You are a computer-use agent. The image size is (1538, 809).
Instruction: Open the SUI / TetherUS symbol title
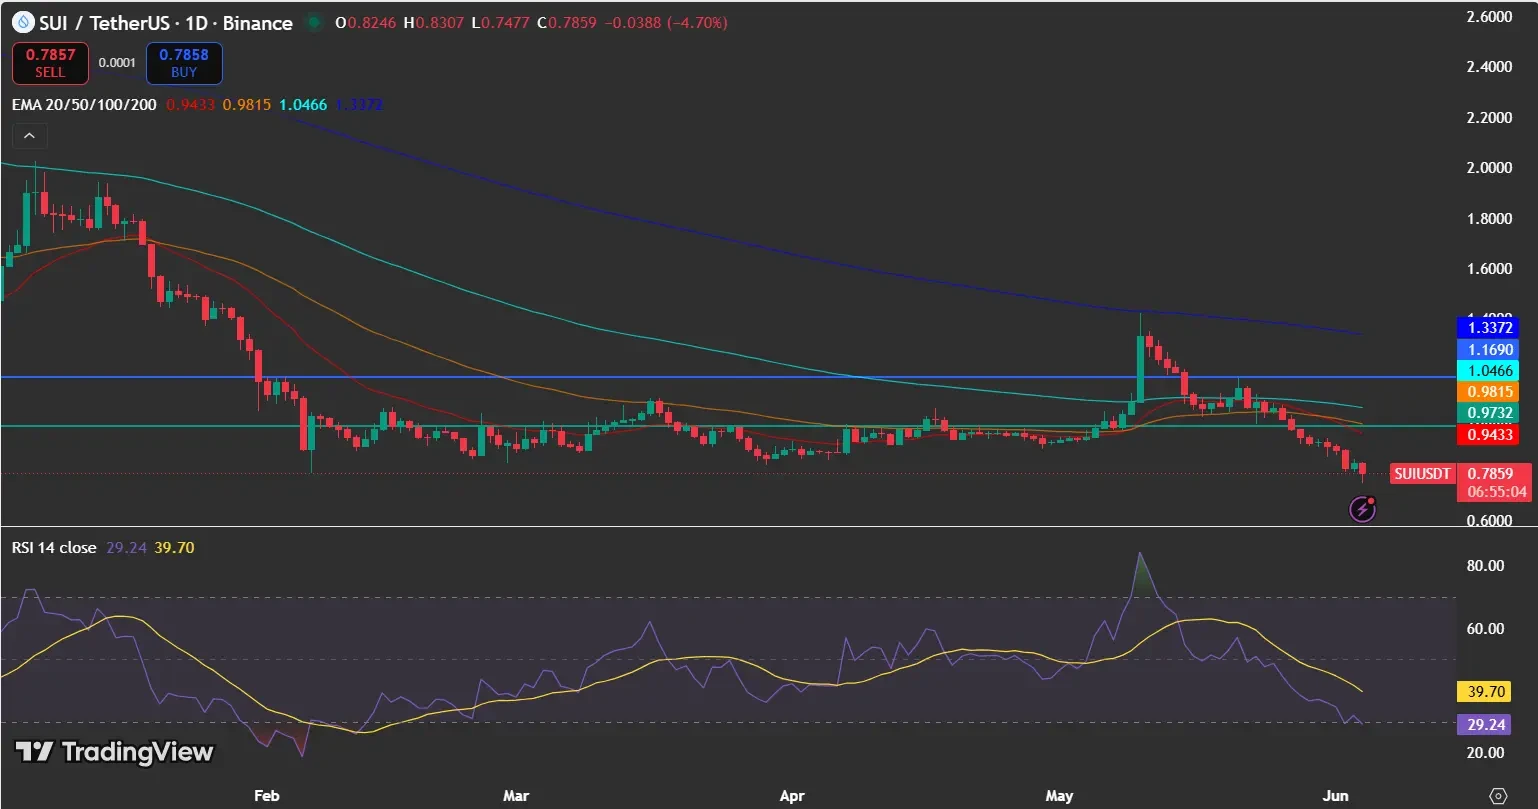[x=167, y=23]
